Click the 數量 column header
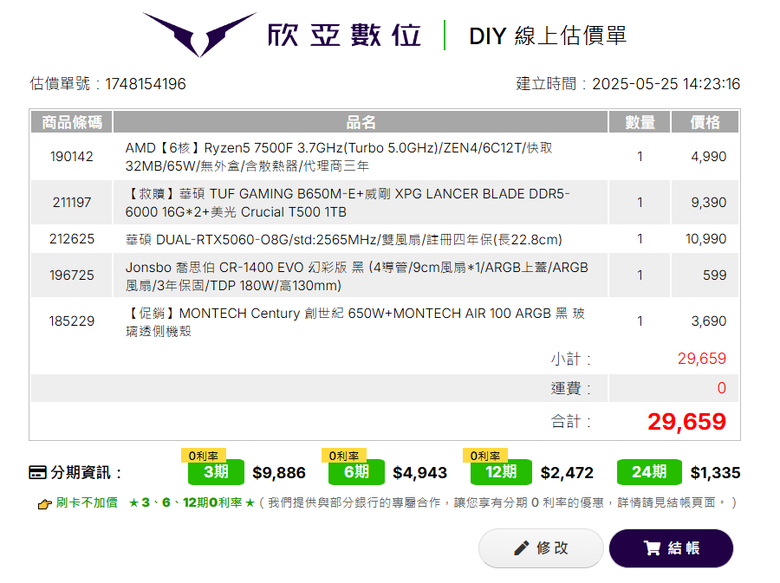Screen dimensions: 780x583 coord(640,122)
